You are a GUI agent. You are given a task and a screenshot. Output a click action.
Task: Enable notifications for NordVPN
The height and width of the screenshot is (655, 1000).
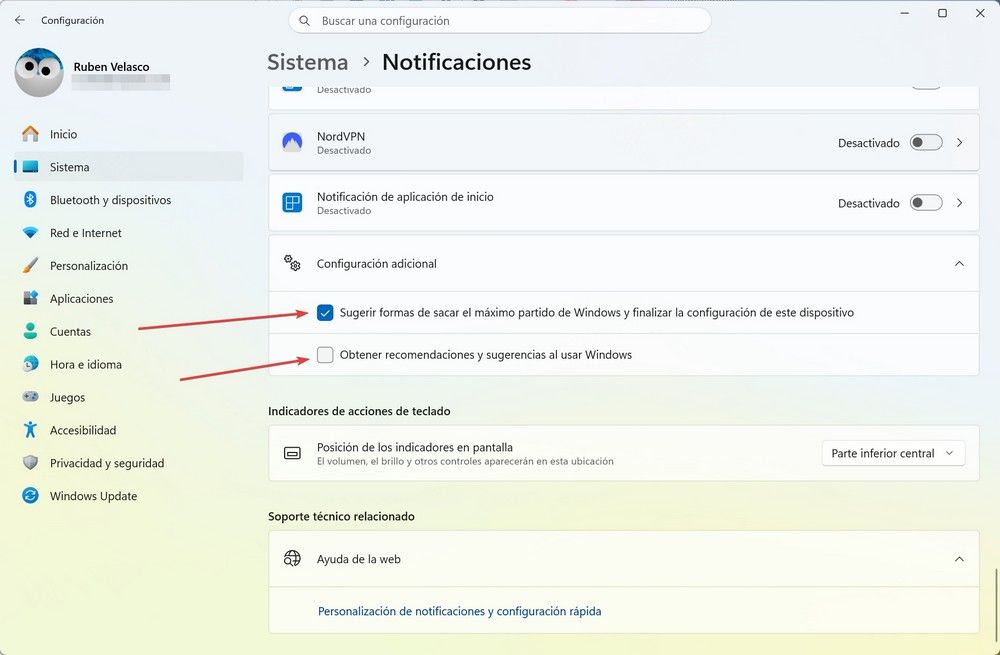tap(925, 142)
